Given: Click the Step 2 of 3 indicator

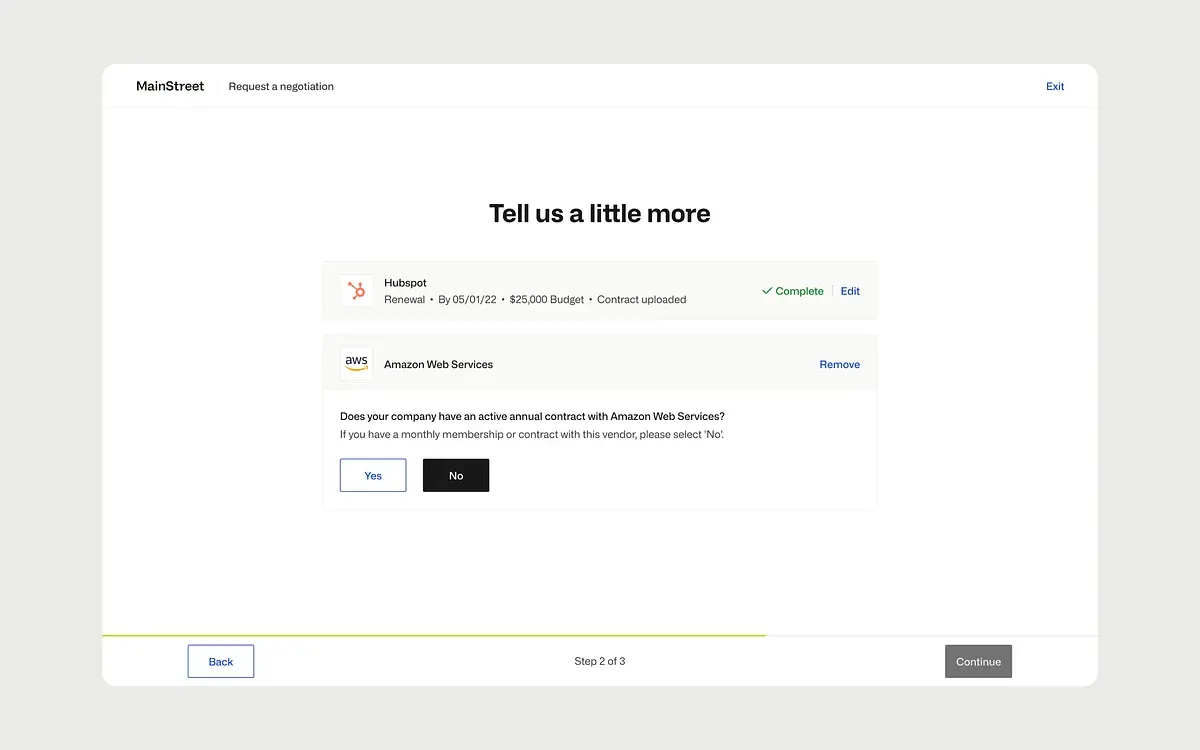Looking at the screenshot, I should tap(599, 661).
